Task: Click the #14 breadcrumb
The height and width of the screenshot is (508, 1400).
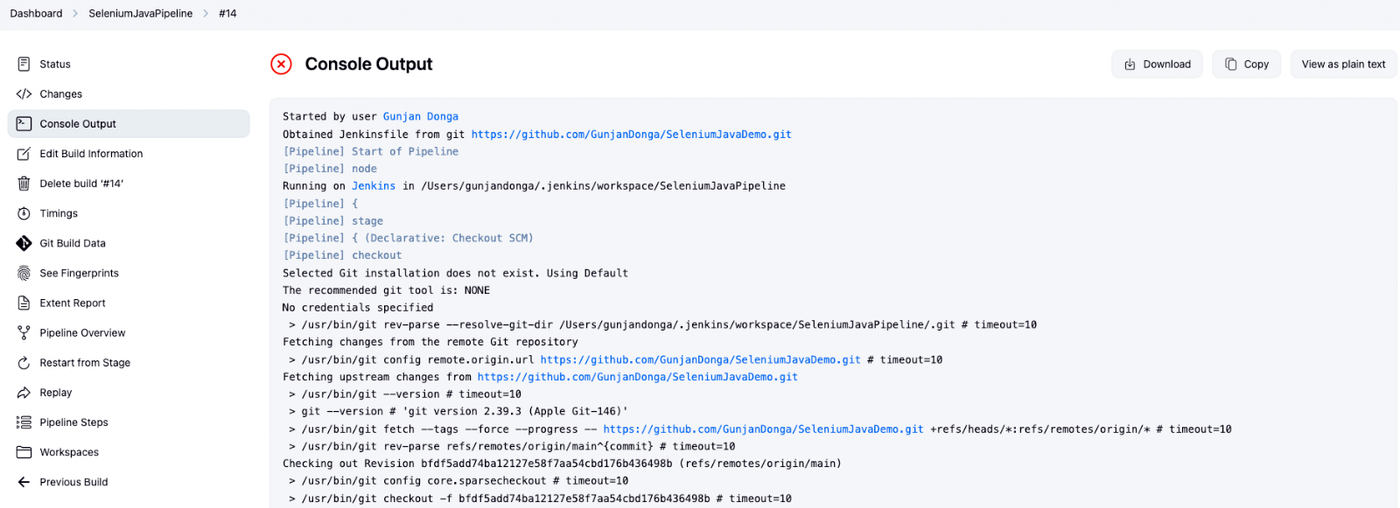Action: point(228,14)
